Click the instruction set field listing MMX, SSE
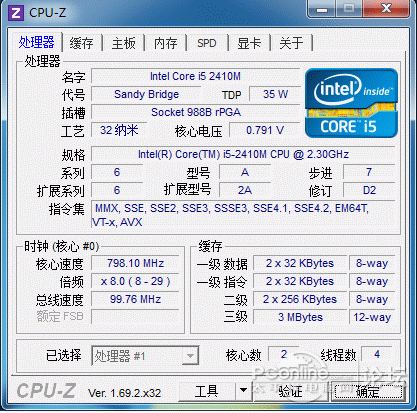 click(243, 215)
